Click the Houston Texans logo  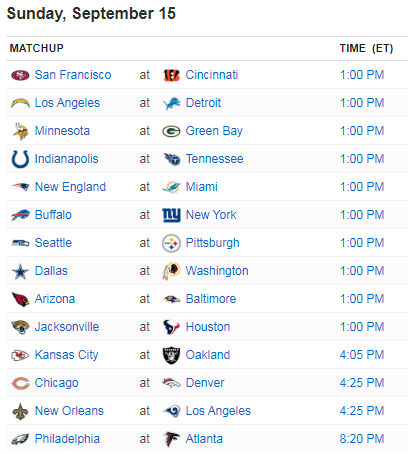[171, 327]
